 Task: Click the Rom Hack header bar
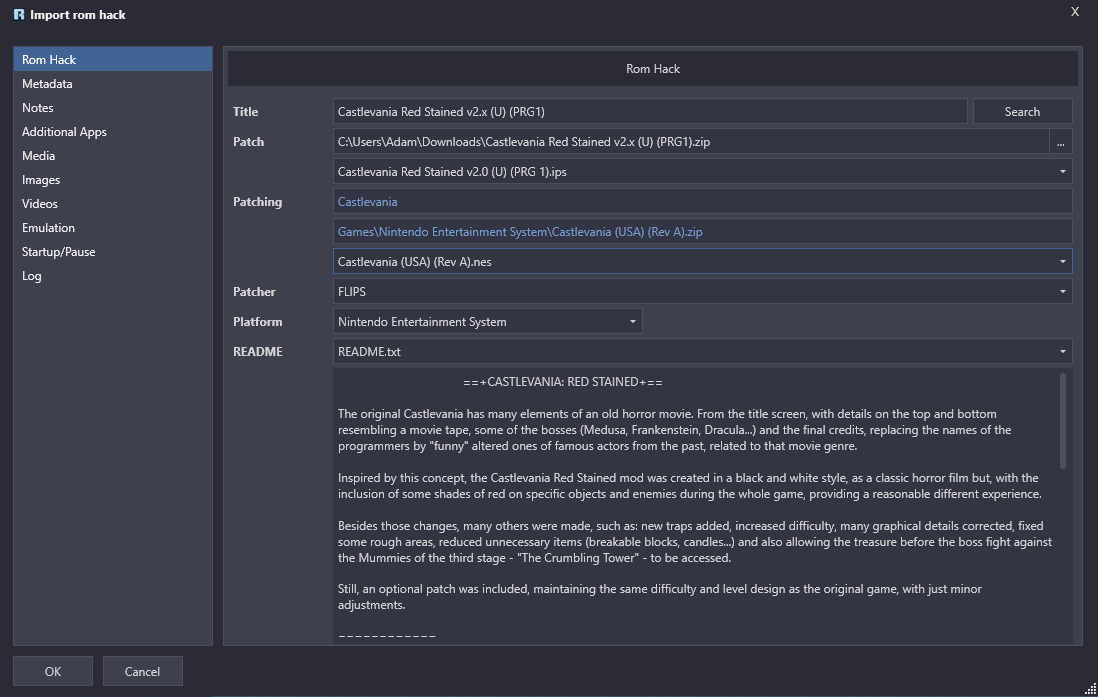tap(653, 69)
